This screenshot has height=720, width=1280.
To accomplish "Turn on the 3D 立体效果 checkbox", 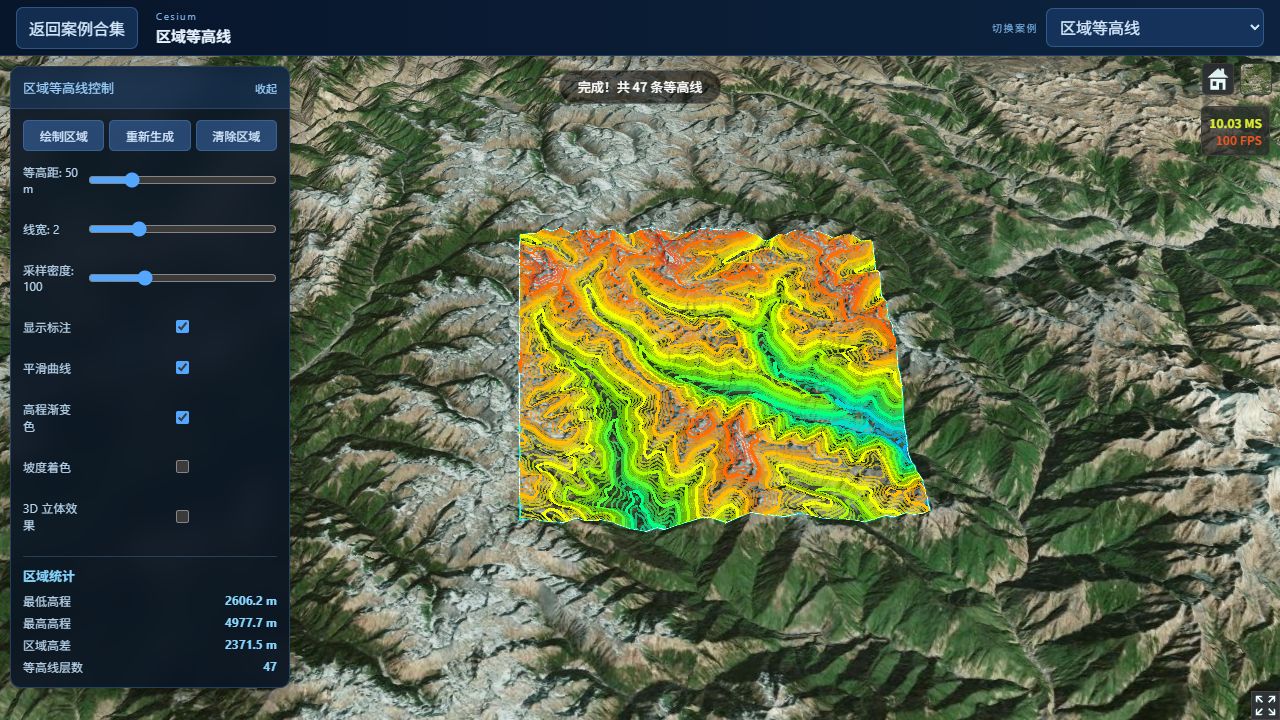I will 182,516.
